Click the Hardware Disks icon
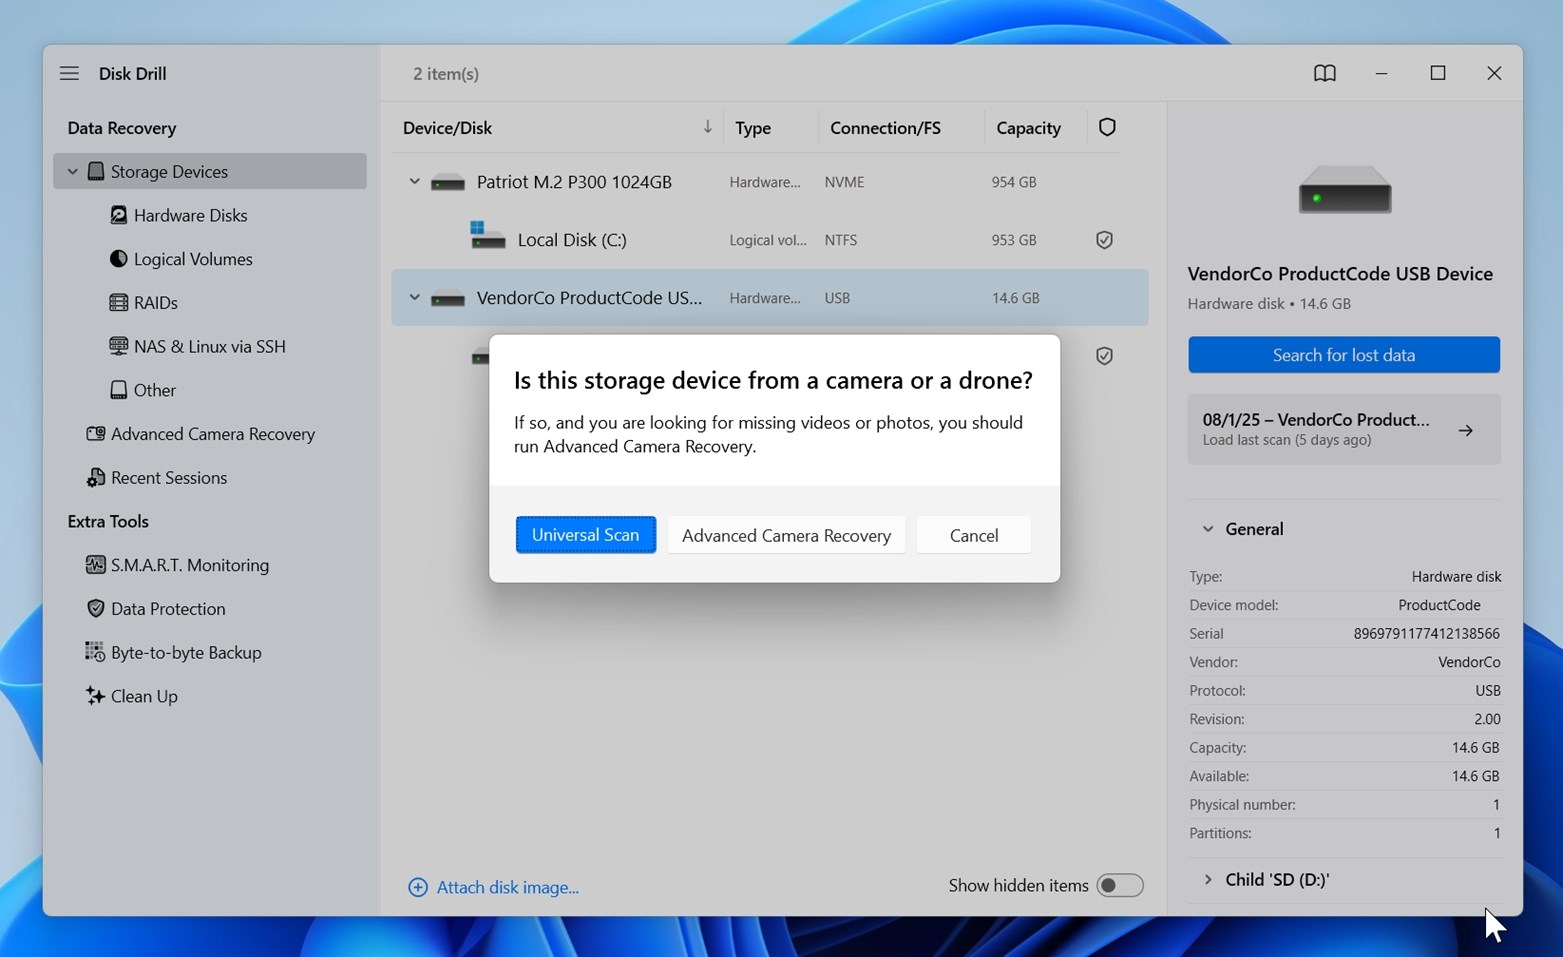Viewport: 1563px width, 957px height. (118, 215)
